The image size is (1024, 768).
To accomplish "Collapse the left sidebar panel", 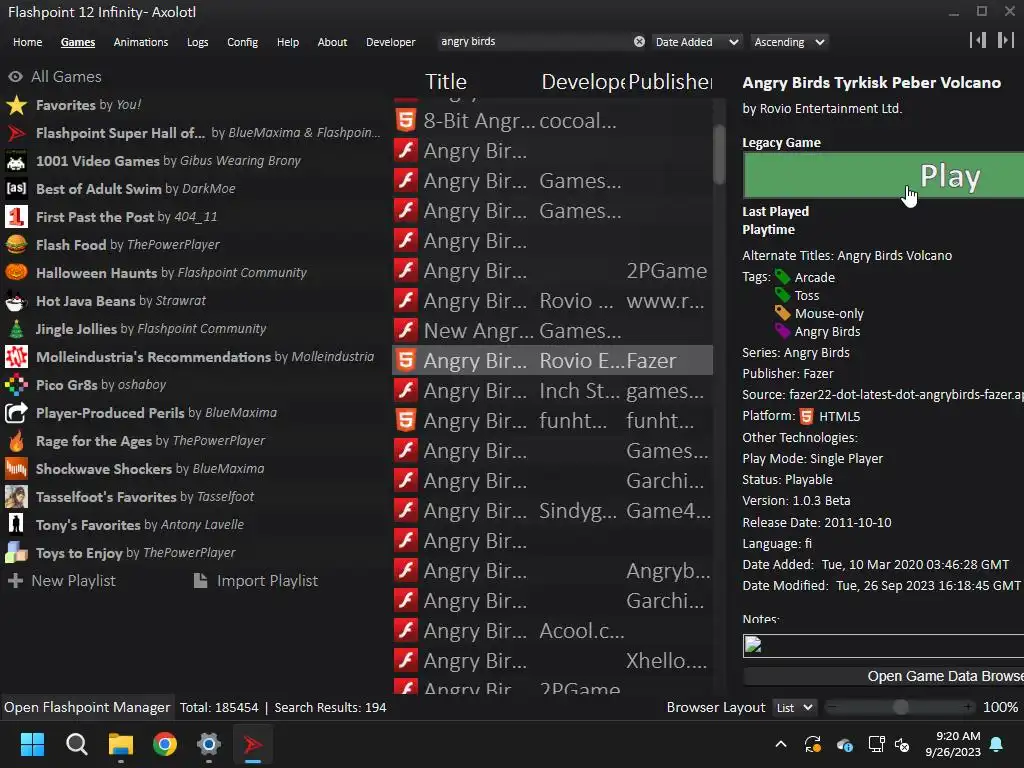I will pos(978,40).
